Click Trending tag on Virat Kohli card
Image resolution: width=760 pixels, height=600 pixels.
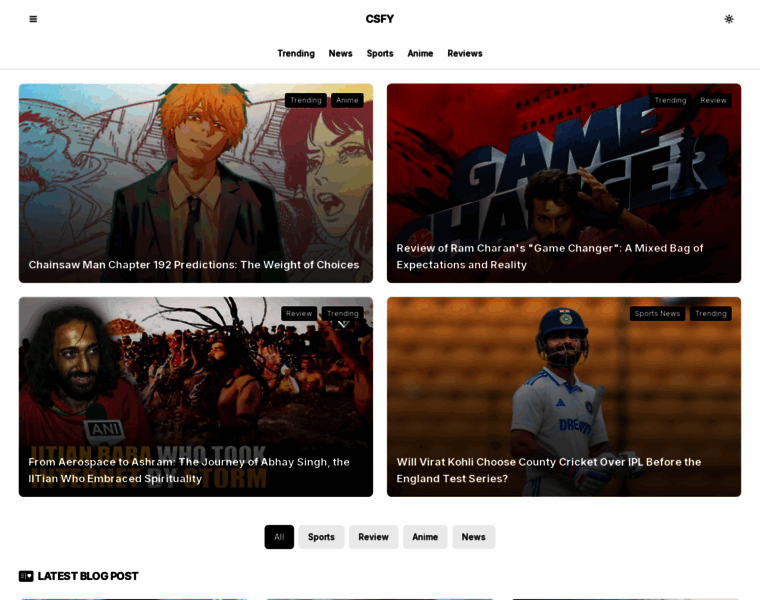[711, 313]
